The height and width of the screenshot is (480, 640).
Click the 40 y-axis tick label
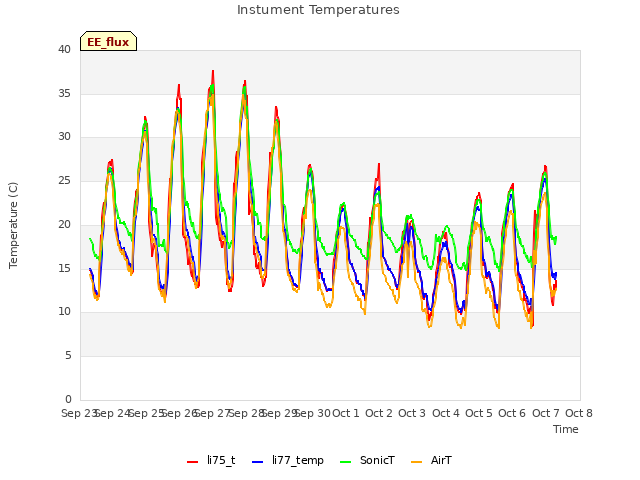click(64, 49)
